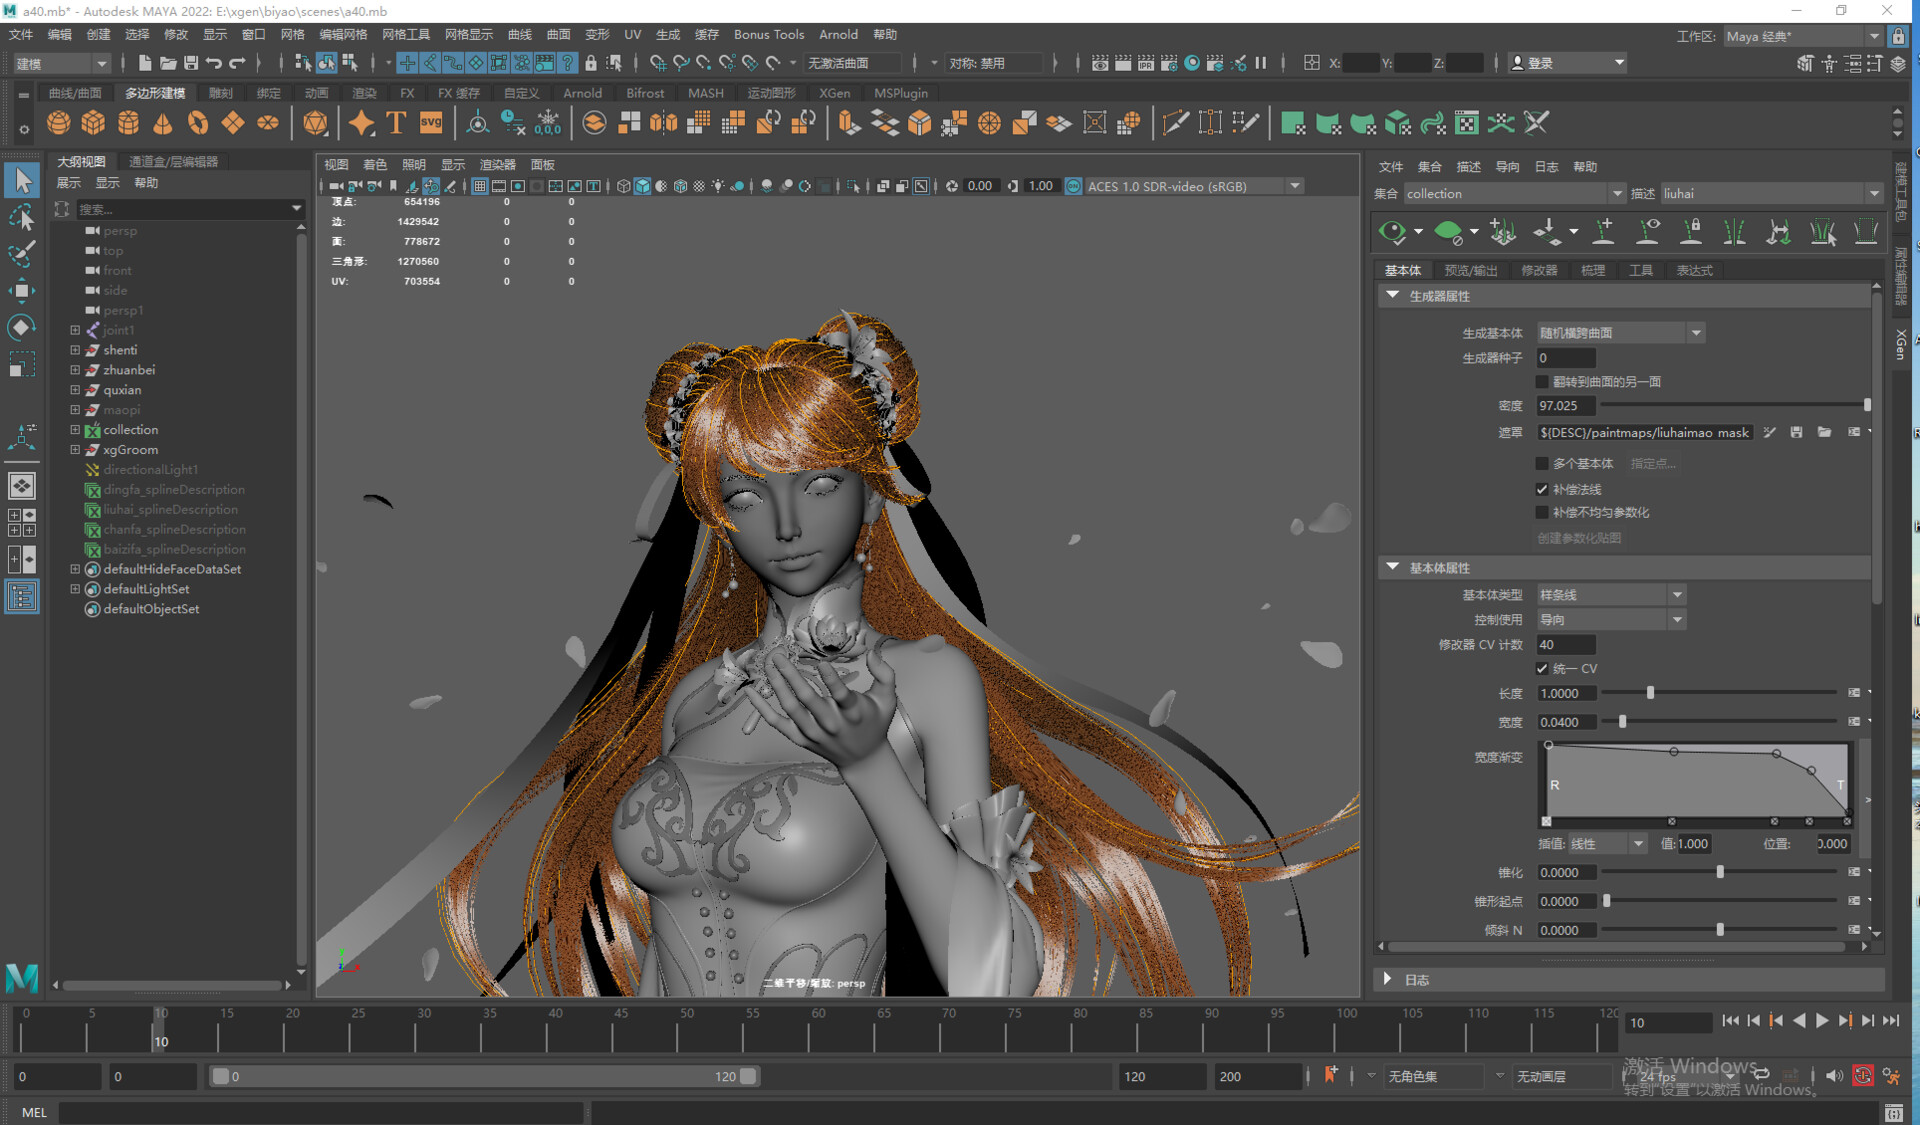Collapse the 基本体属性 section

(1392, 567)
